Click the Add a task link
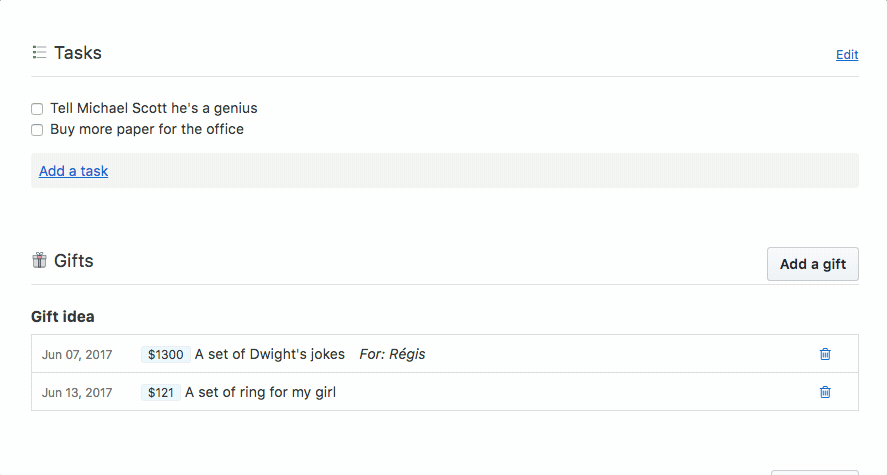887x475 pixels. 74,171
